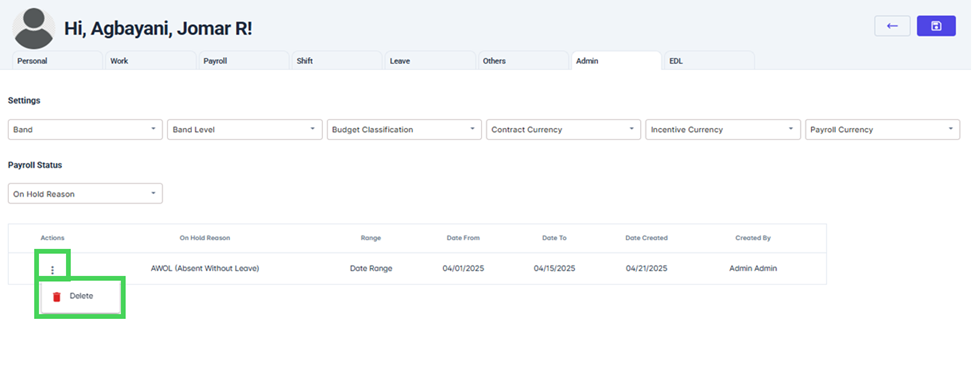Viewport: 975px width, 365px height.
Task: Click the 04/21/2025 date cell
Action: (x=647, y=269)
